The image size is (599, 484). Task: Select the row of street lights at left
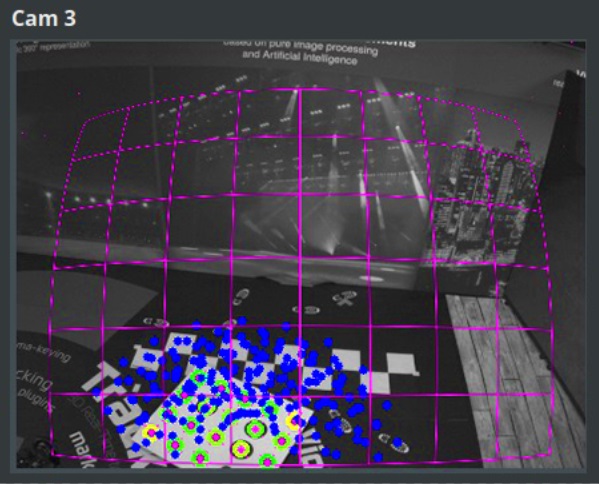(x=96, y=200)
